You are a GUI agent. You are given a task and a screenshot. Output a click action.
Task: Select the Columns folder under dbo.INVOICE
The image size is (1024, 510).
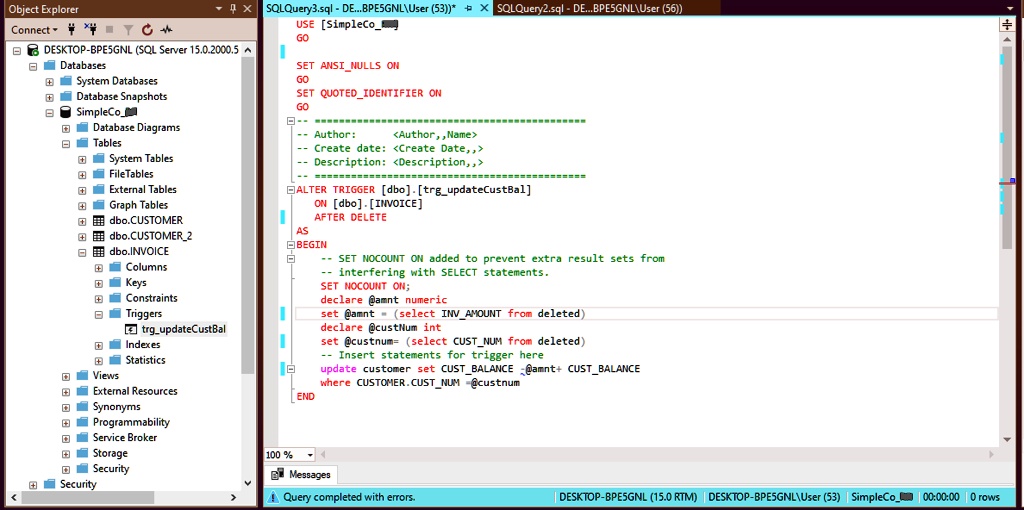138,267
